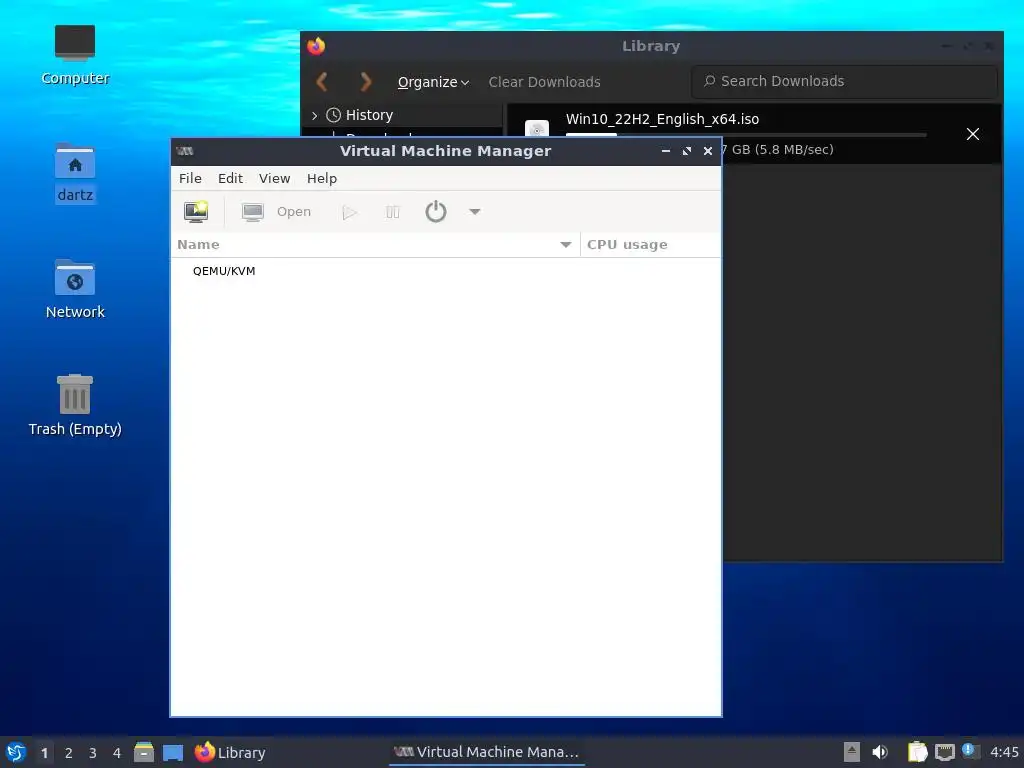This screenshot has width=1024, height=768.
Task: Go back in the Library window
Action: 321,82
